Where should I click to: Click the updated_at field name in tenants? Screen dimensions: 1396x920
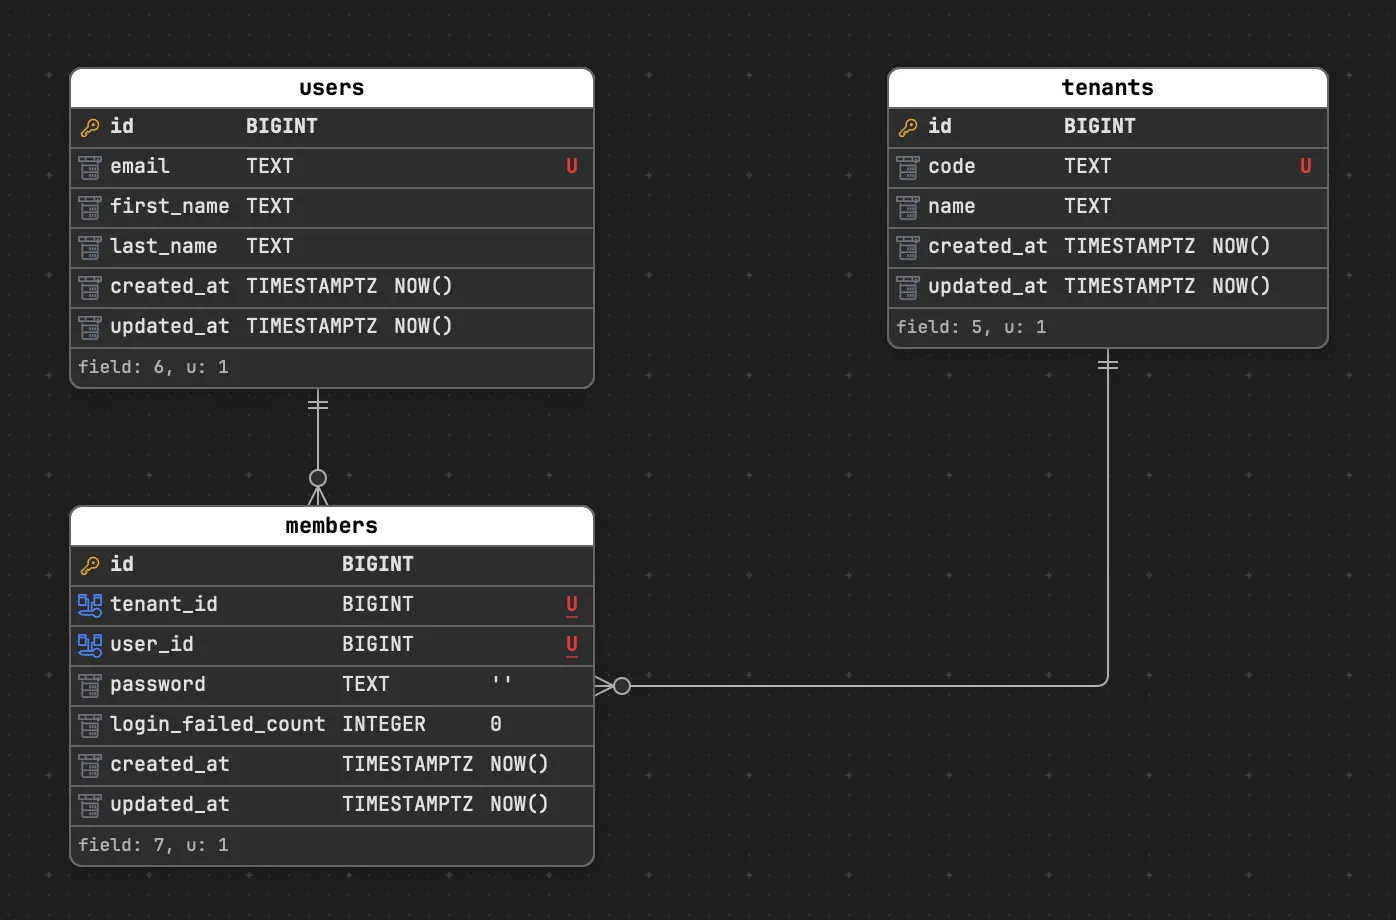click(x=988, y=286)
